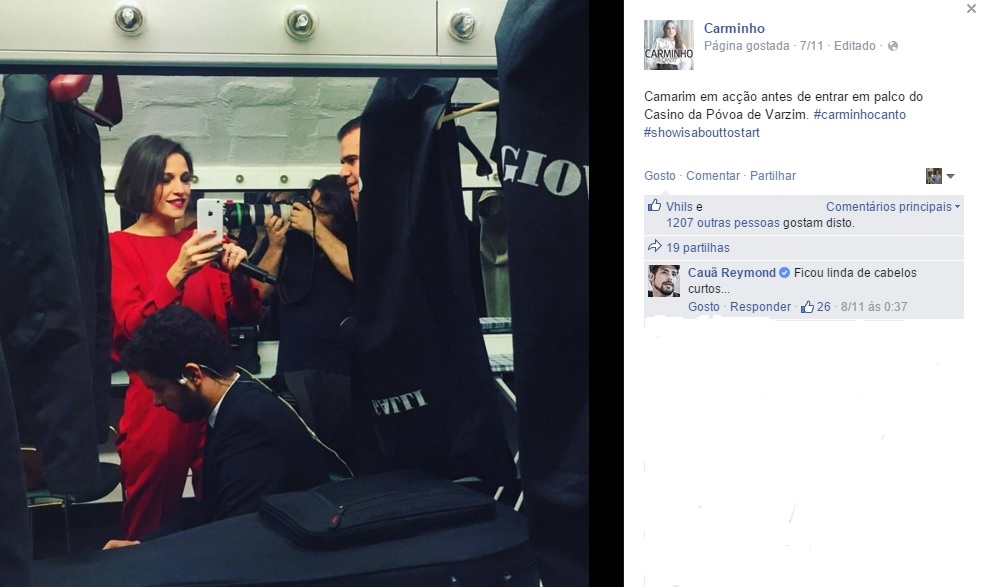This screenshot has height=587, width=981.
Task: Click the verified badge next to Cauã Reymond
Action: point(784,272)
